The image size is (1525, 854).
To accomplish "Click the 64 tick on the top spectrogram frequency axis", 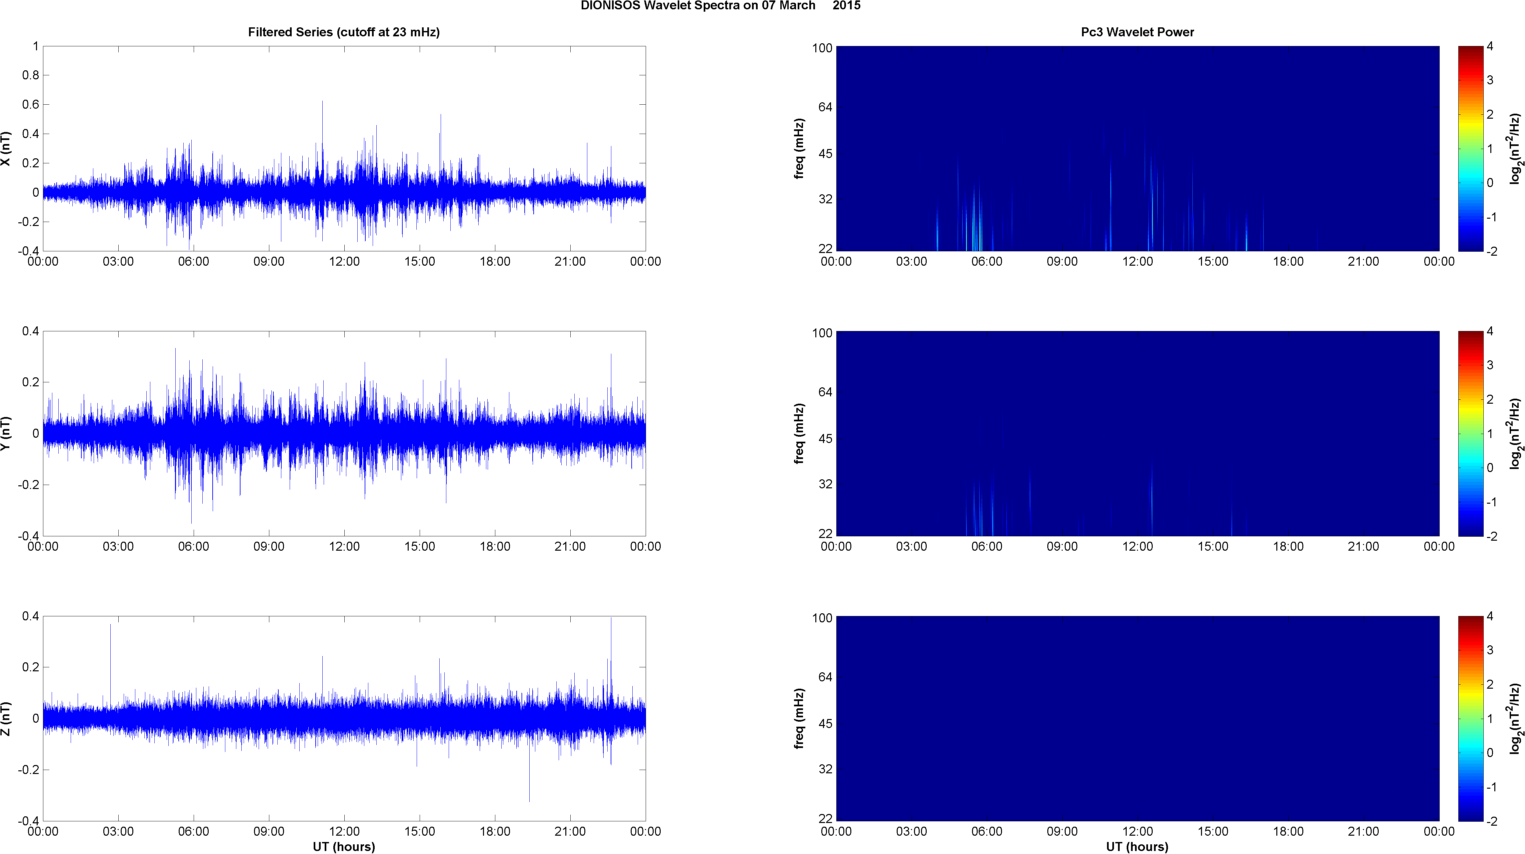I will pyautogui.click(x=824, y=107).
